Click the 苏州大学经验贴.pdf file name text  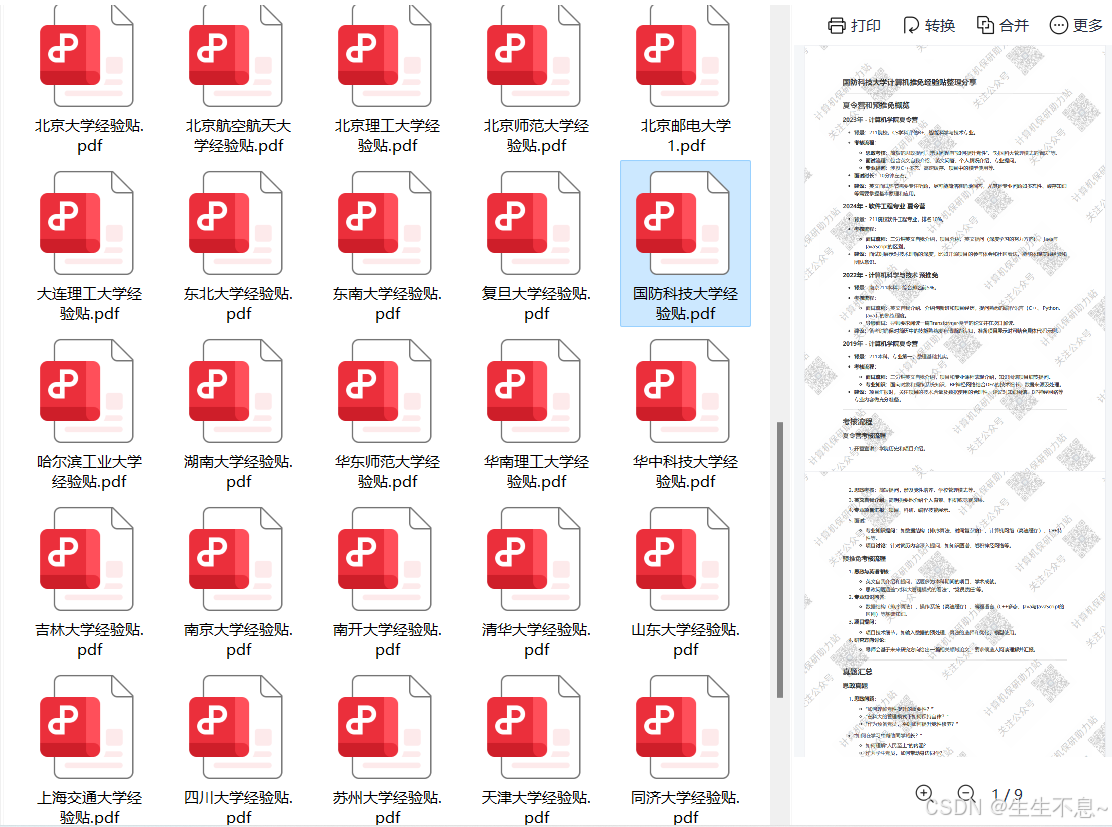(387, 807)
